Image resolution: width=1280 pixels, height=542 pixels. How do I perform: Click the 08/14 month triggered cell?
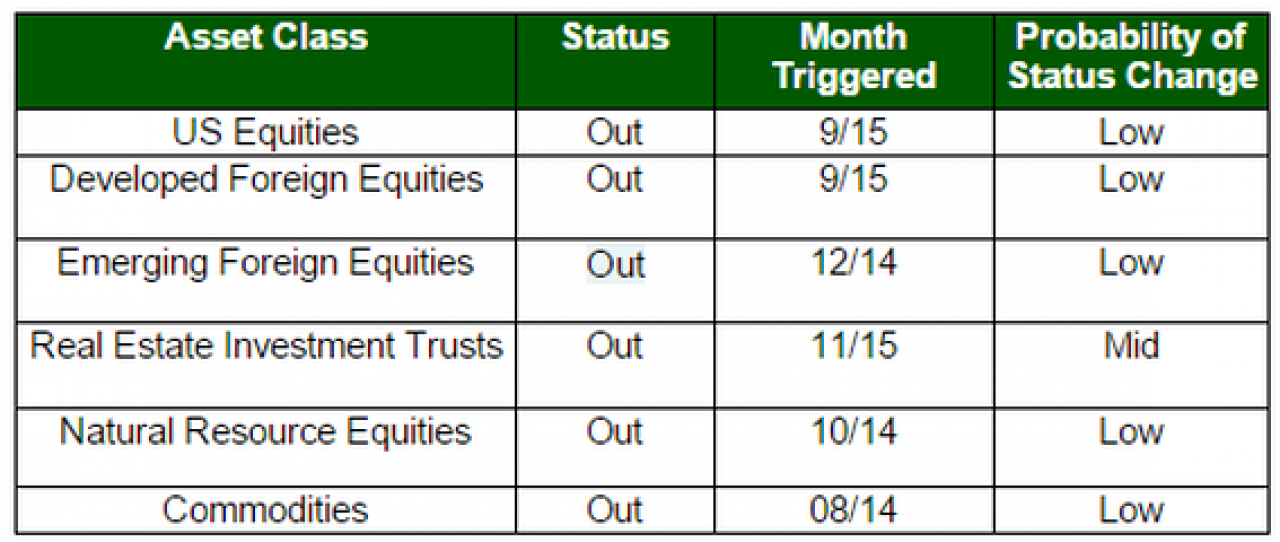point(854,510)
